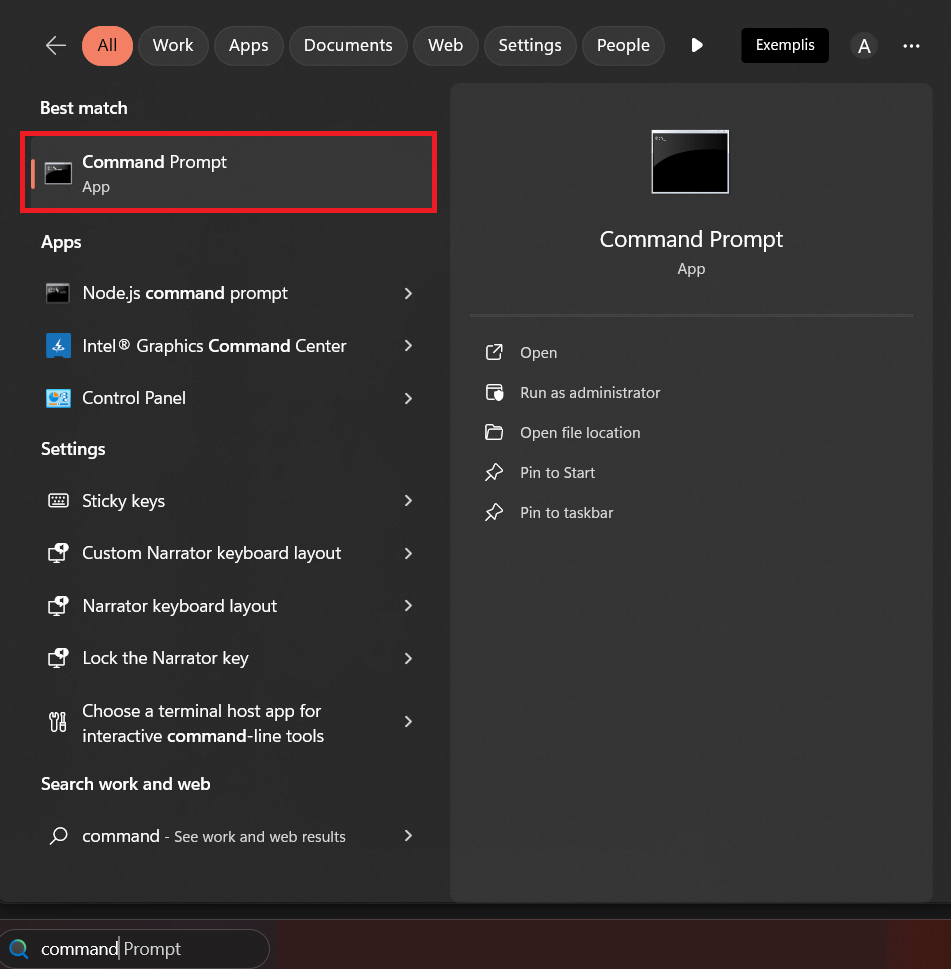951x969 pixels.
Task: Expand the command web results chevron
Action: click(x=408, y=836)
